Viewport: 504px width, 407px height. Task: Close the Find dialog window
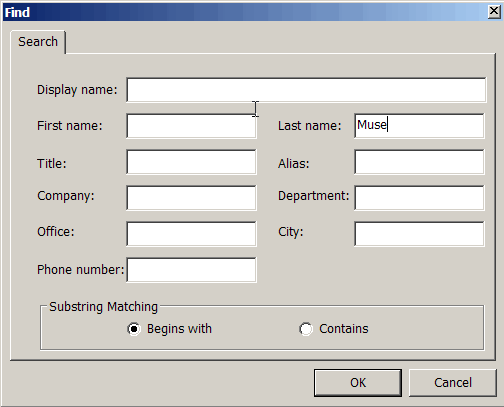pos(494,12)
